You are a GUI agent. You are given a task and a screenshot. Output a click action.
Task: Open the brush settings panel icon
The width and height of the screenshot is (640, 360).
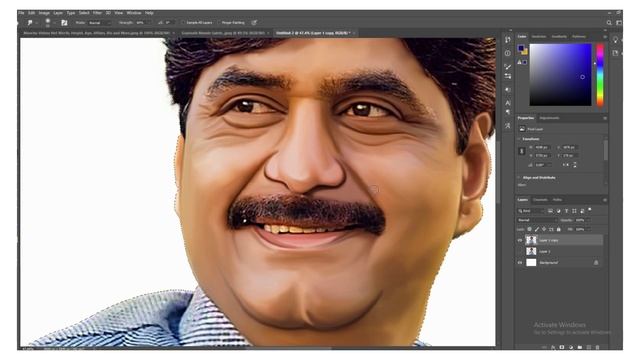[x=64, y=23]
